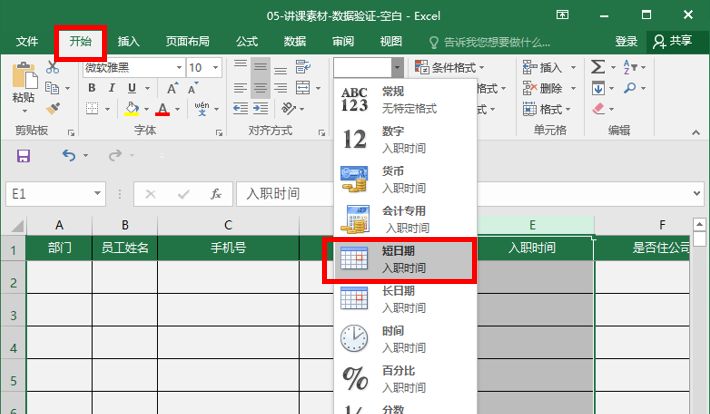This screenshot has height=414, width=710.
Task: Collapse the ribbon arrow
Action: point(695,132)
